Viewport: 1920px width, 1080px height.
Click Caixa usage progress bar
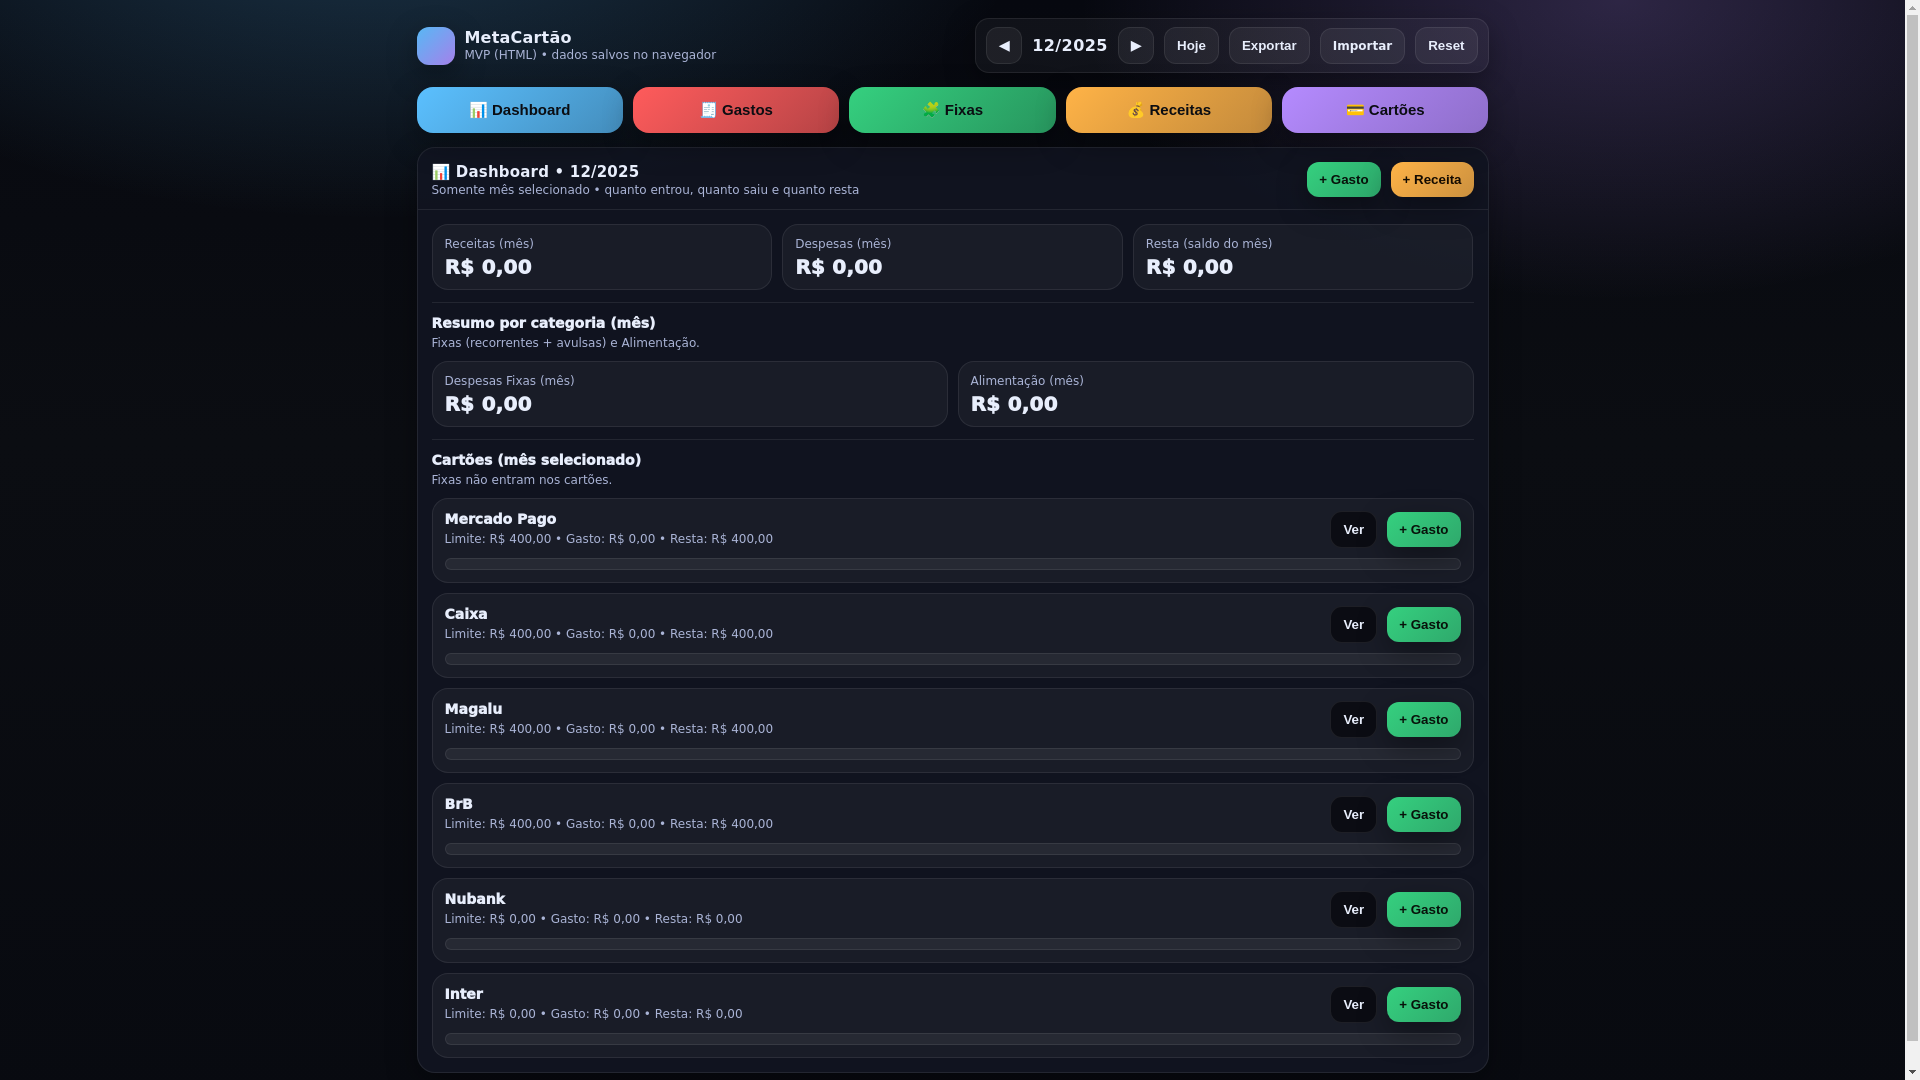952,659
